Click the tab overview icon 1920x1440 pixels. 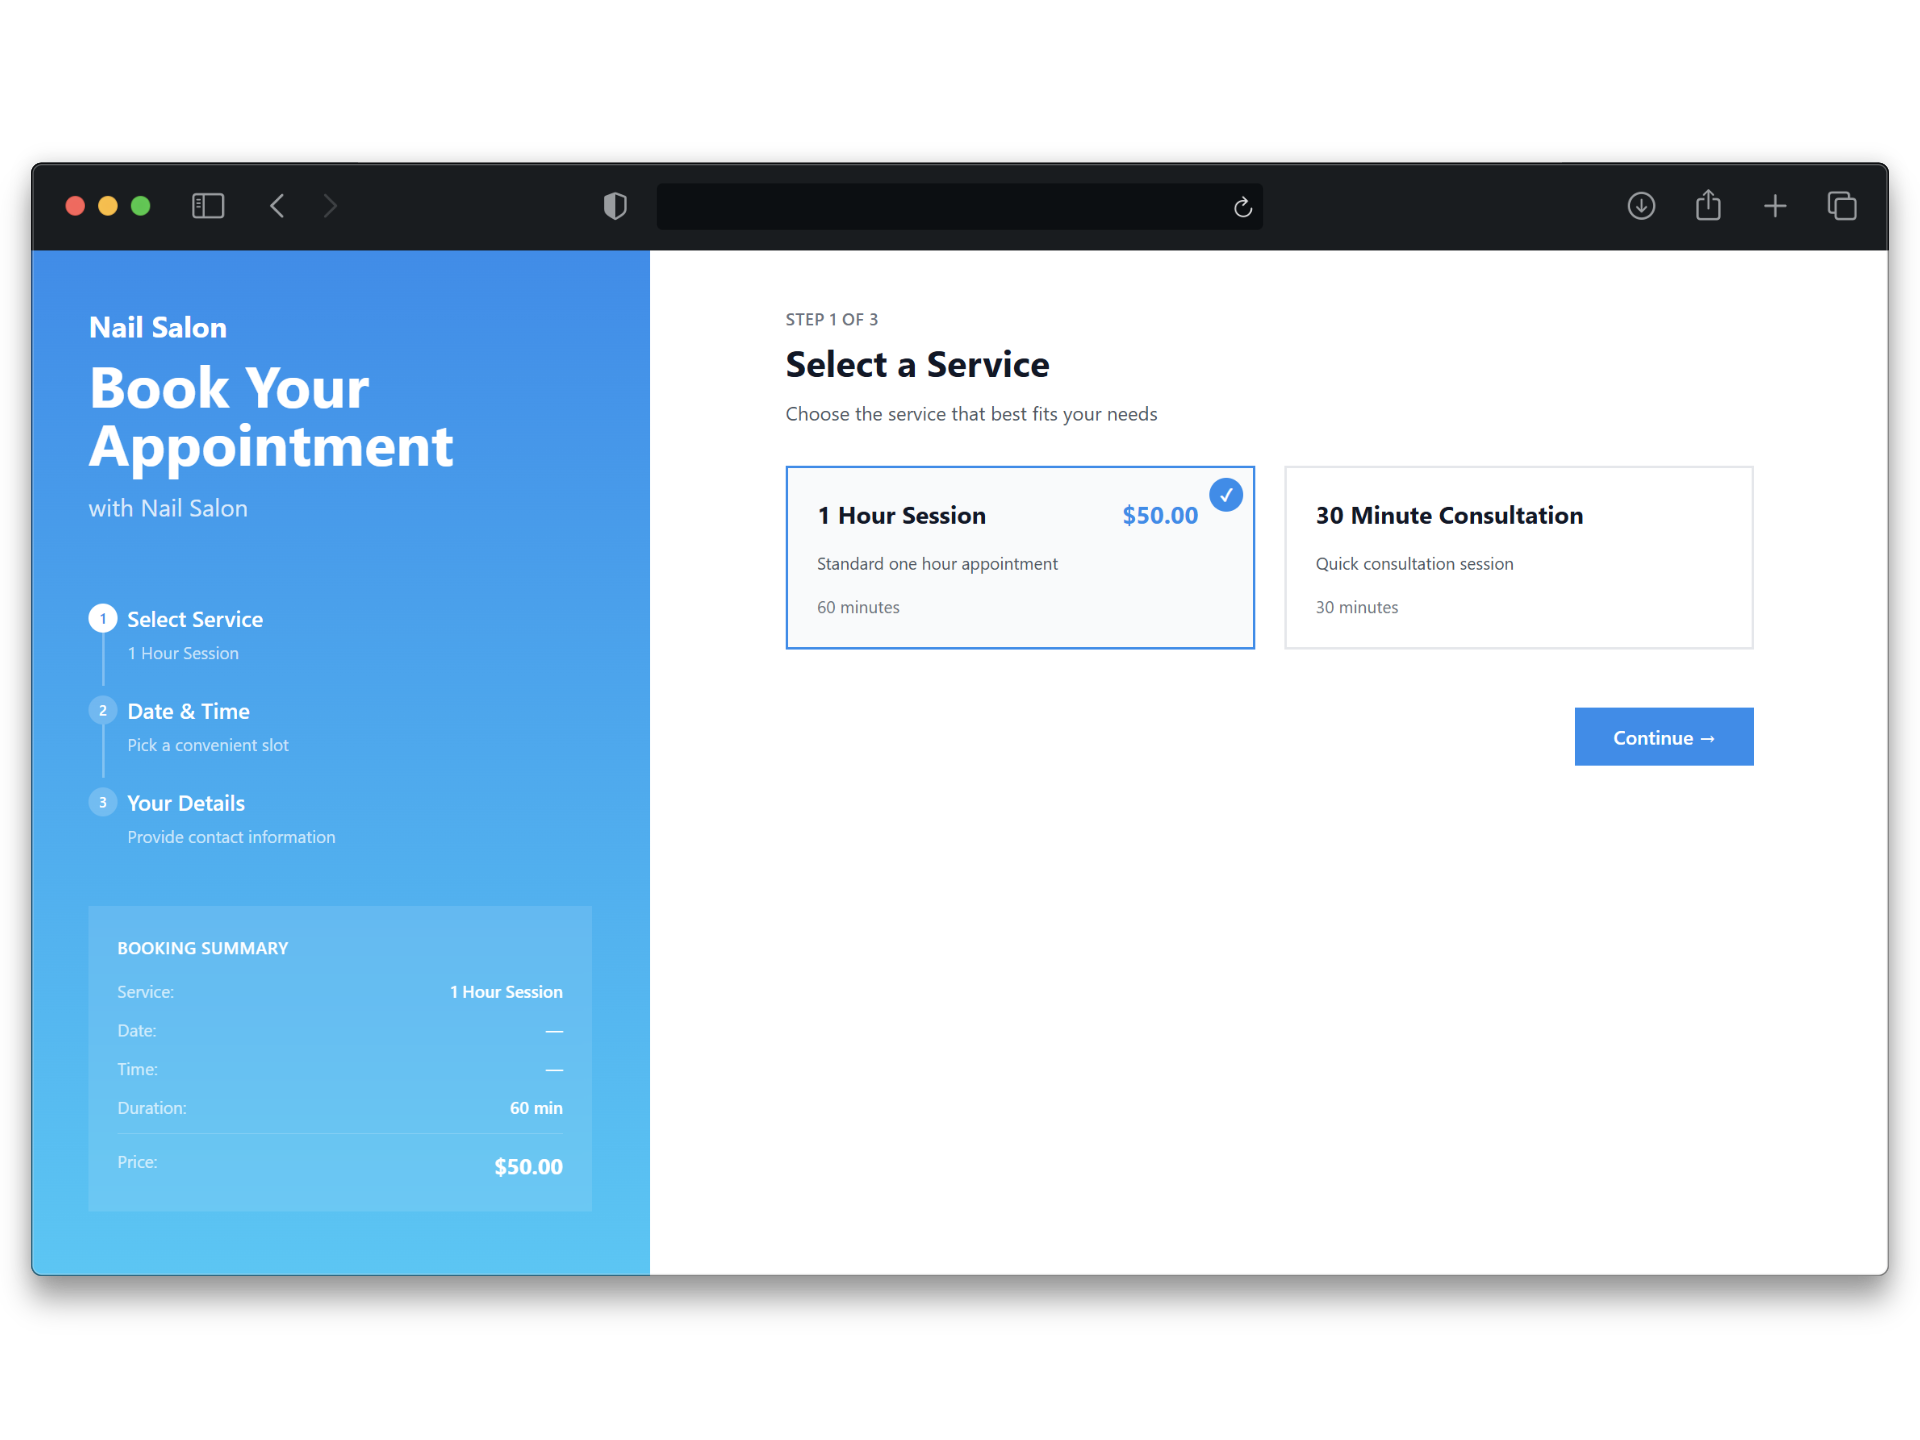pos(1843,206)
